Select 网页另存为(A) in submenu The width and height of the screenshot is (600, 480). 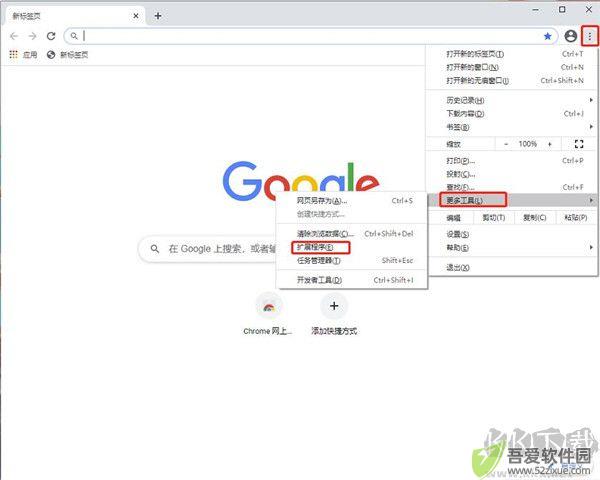[352, 201]
